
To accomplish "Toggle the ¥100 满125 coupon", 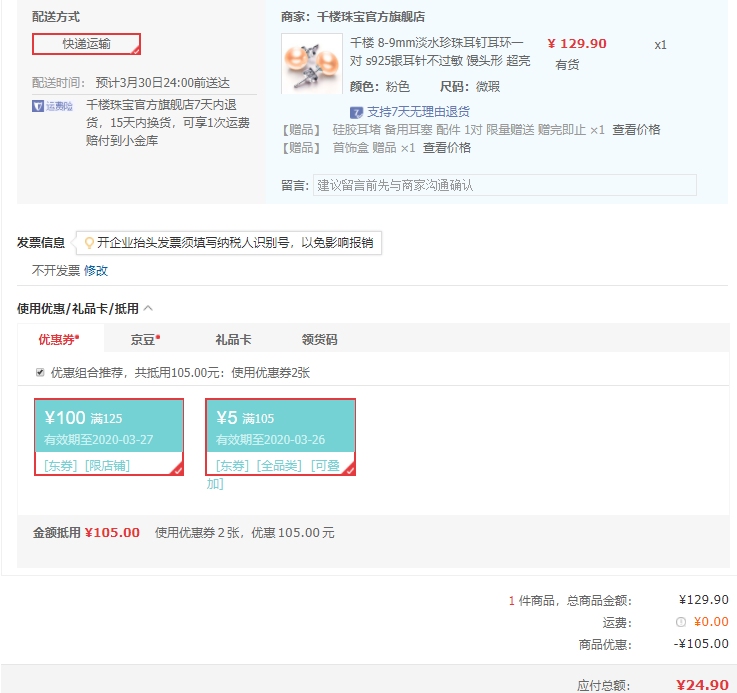I will click(x=109, y=437).
